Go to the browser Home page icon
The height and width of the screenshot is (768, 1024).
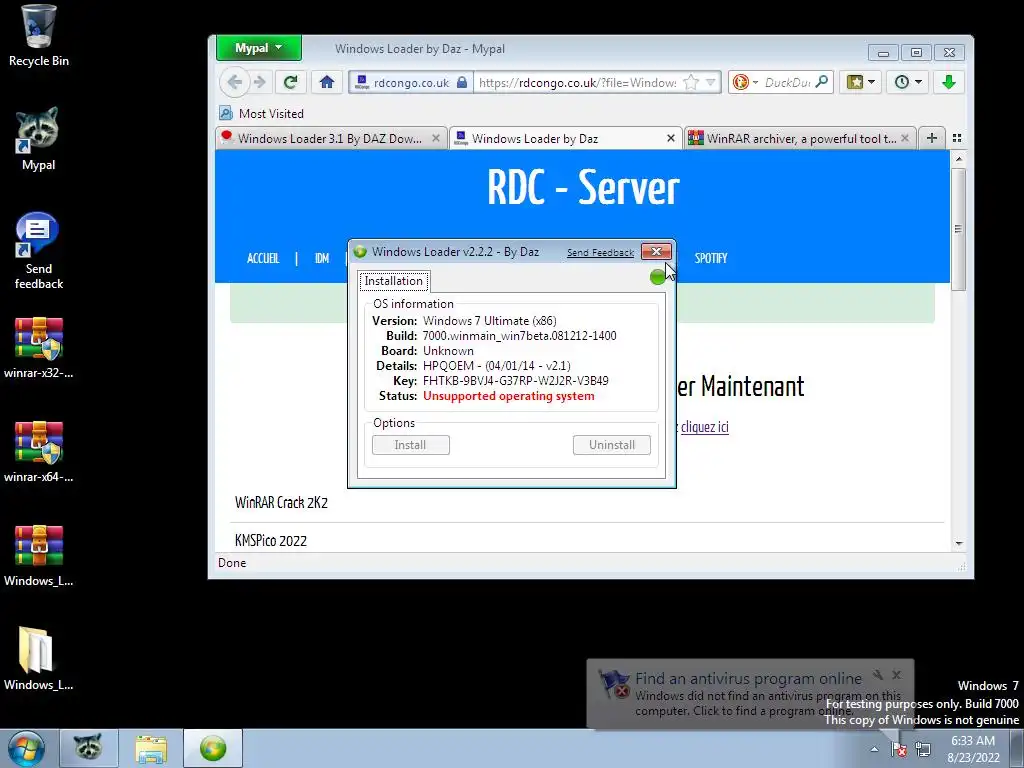(327, 82)
